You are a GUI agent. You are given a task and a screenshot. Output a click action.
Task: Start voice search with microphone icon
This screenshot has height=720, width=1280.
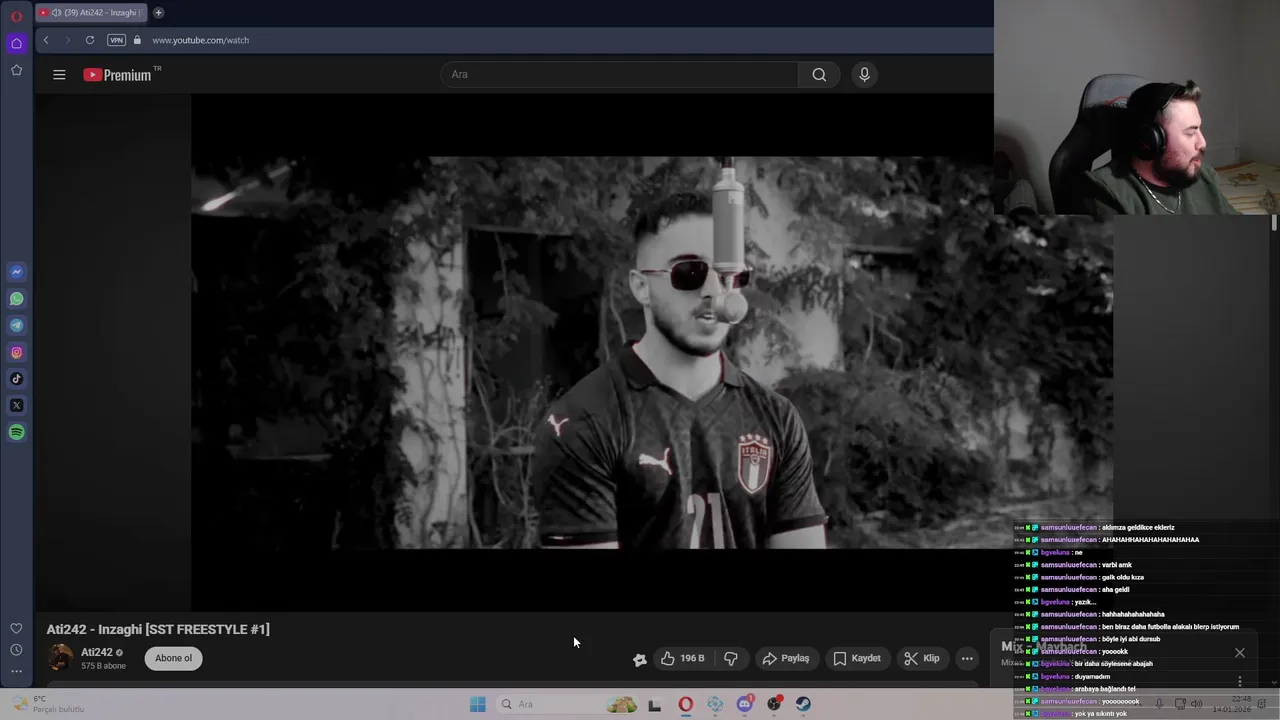pos(865,74)
